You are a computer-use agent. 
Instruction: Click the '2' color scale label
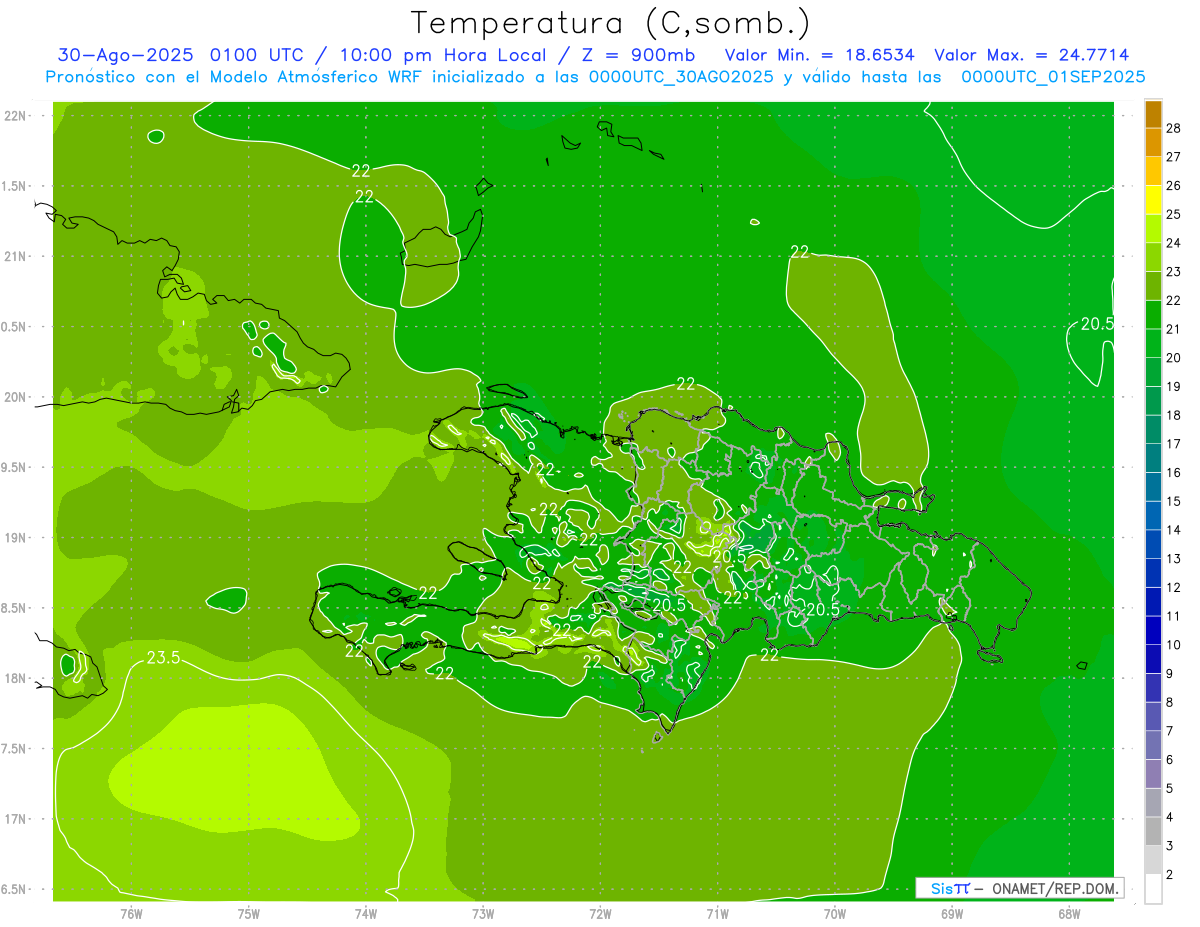click(x=1171, y=875)
